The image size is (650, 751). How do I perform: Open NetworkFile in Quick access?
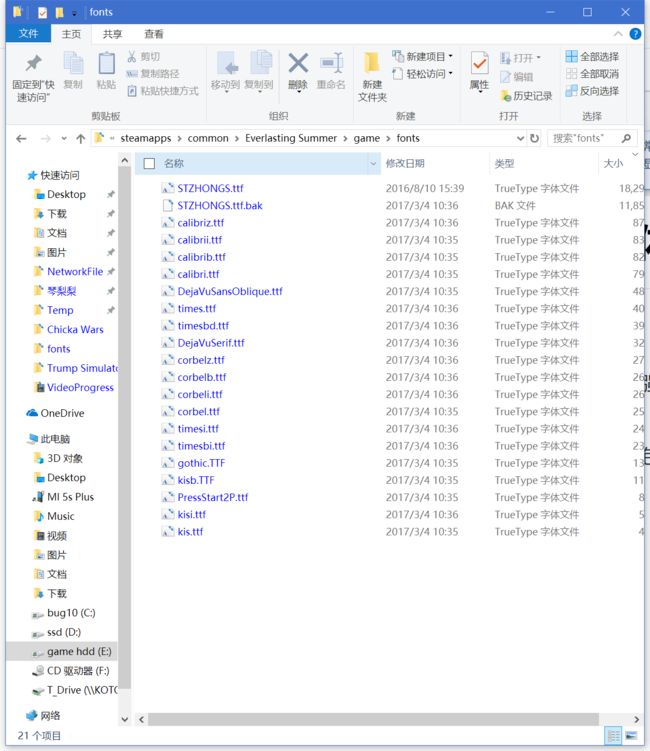75,272
